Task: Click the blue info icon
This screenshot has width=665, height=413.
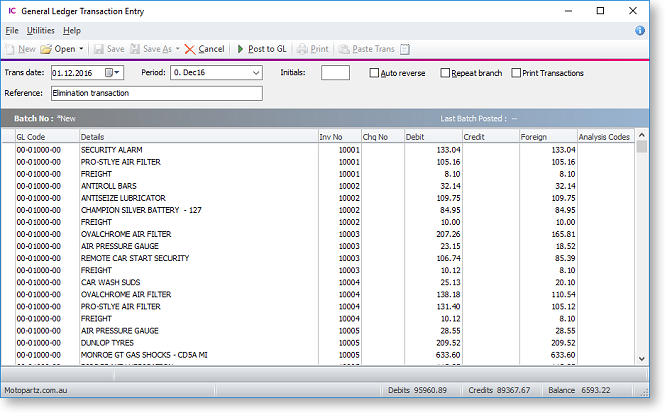Action: (640, 31)
